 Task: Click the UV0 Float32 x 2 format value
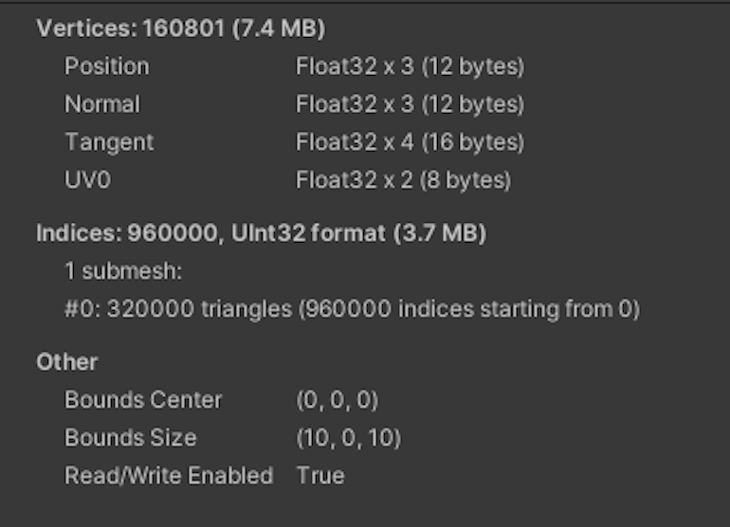403,180
